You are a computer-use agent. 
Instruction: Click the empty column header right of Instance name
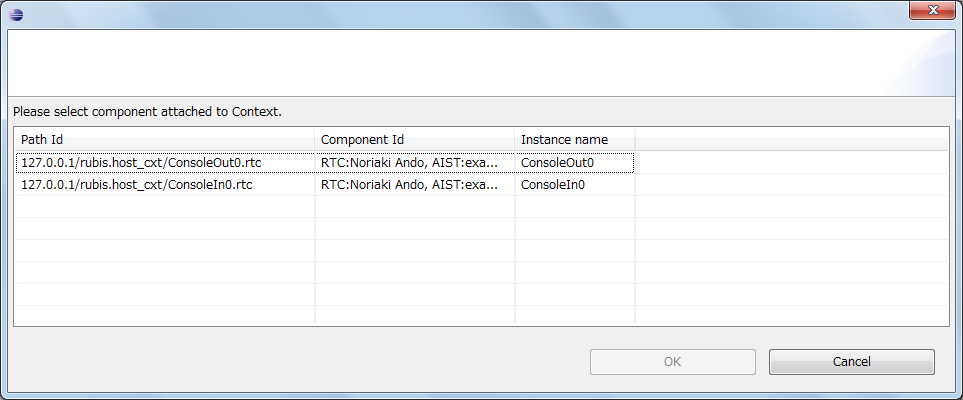(792, 139)
